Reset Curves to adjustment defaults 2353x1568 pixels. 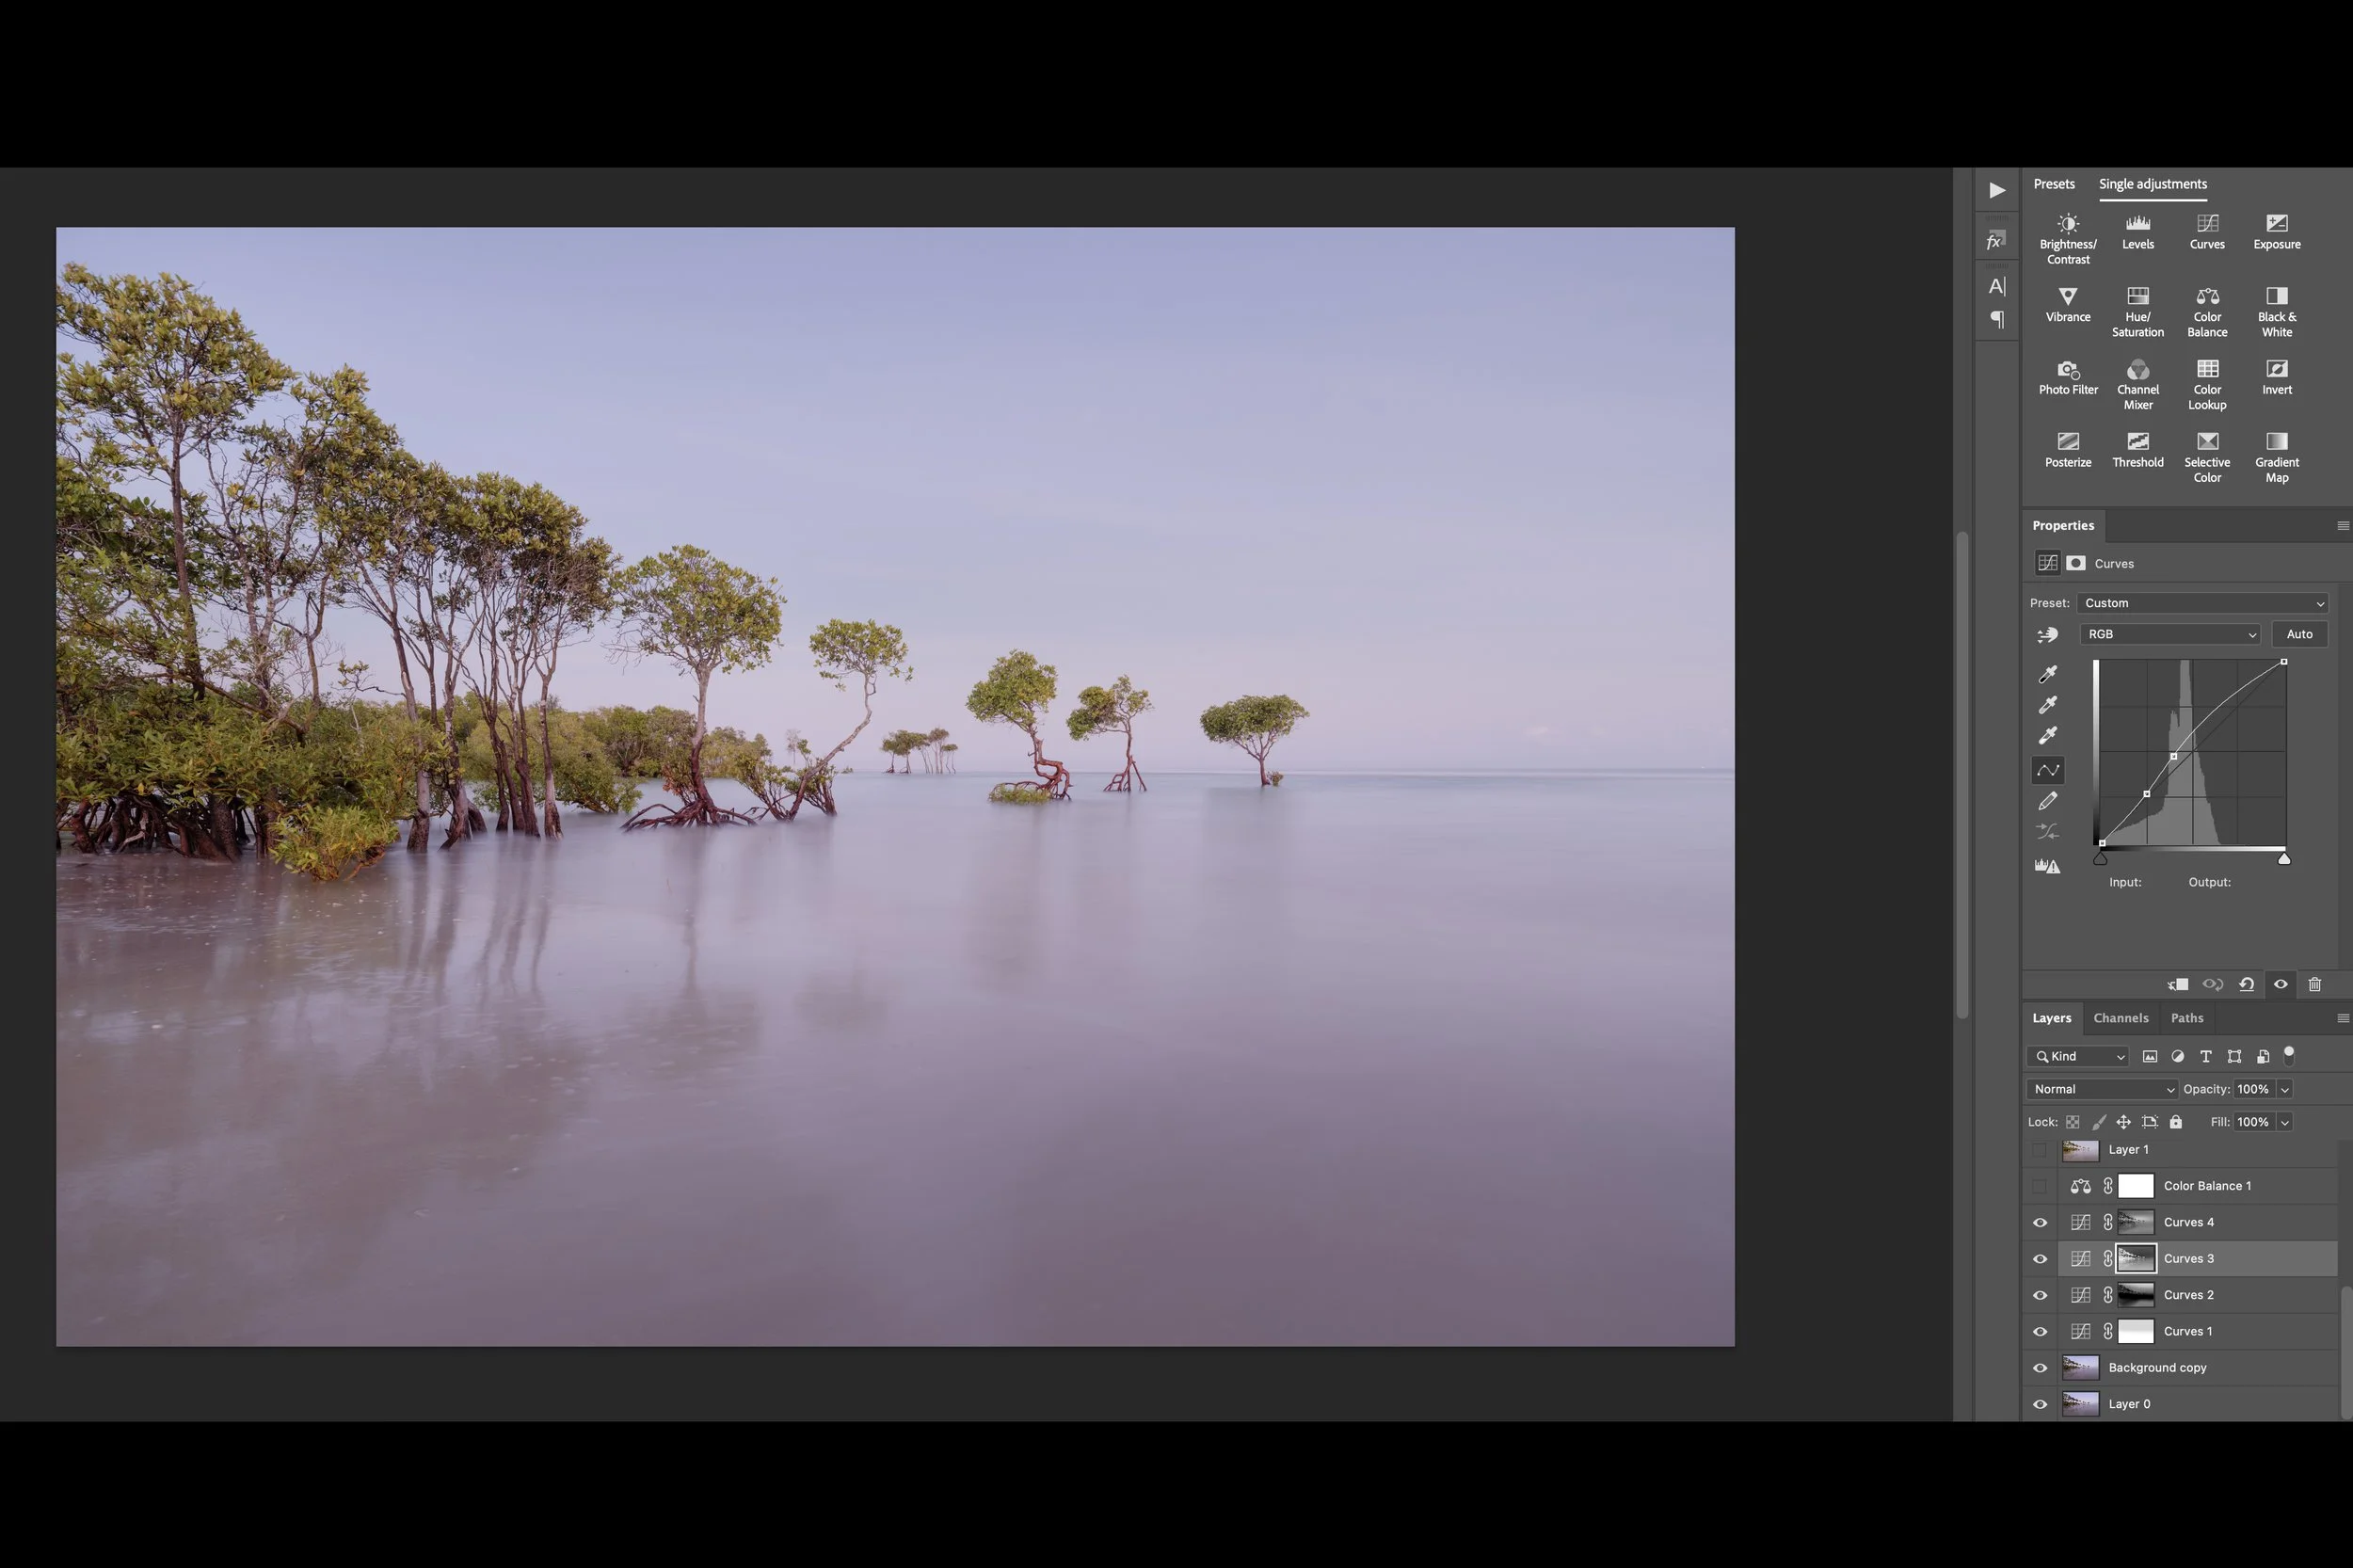(2246, 984)
